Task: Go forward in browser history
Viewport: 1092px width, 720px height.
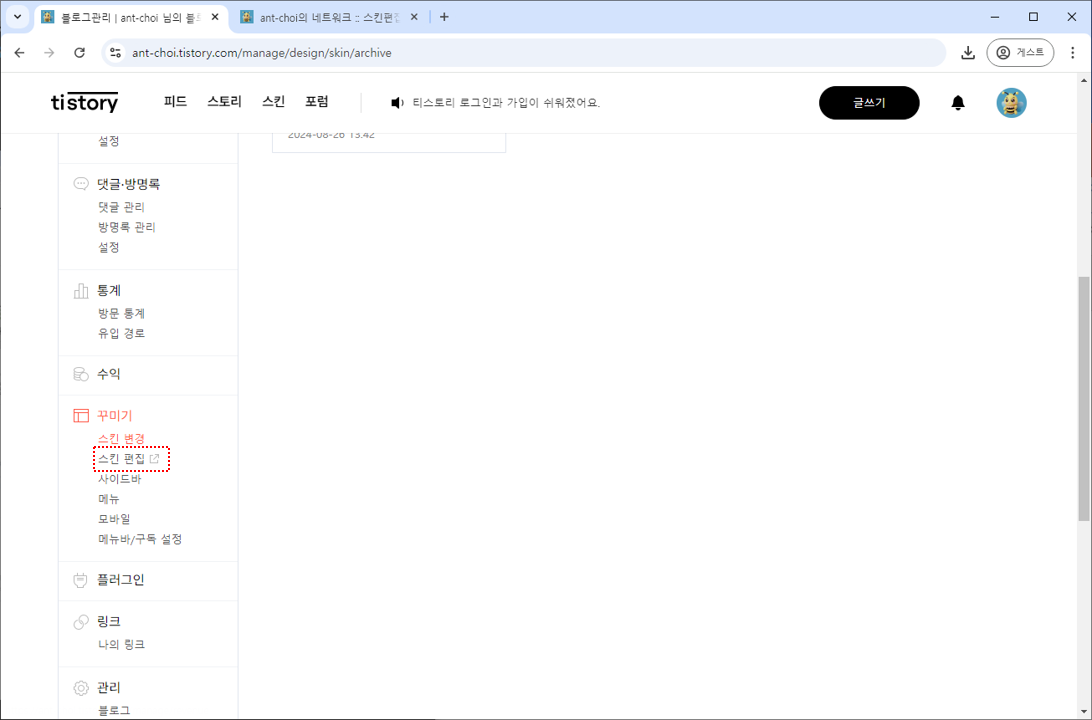Action: tap(49, 53)
